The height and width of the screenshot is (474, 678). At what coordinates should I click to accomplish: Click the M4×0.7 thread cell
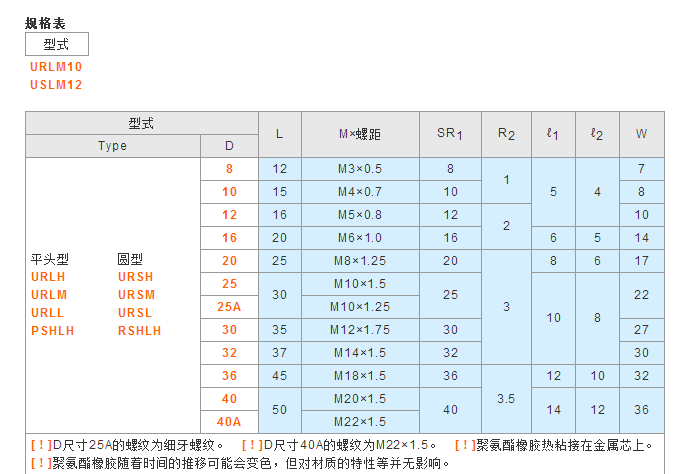[360, 192]
